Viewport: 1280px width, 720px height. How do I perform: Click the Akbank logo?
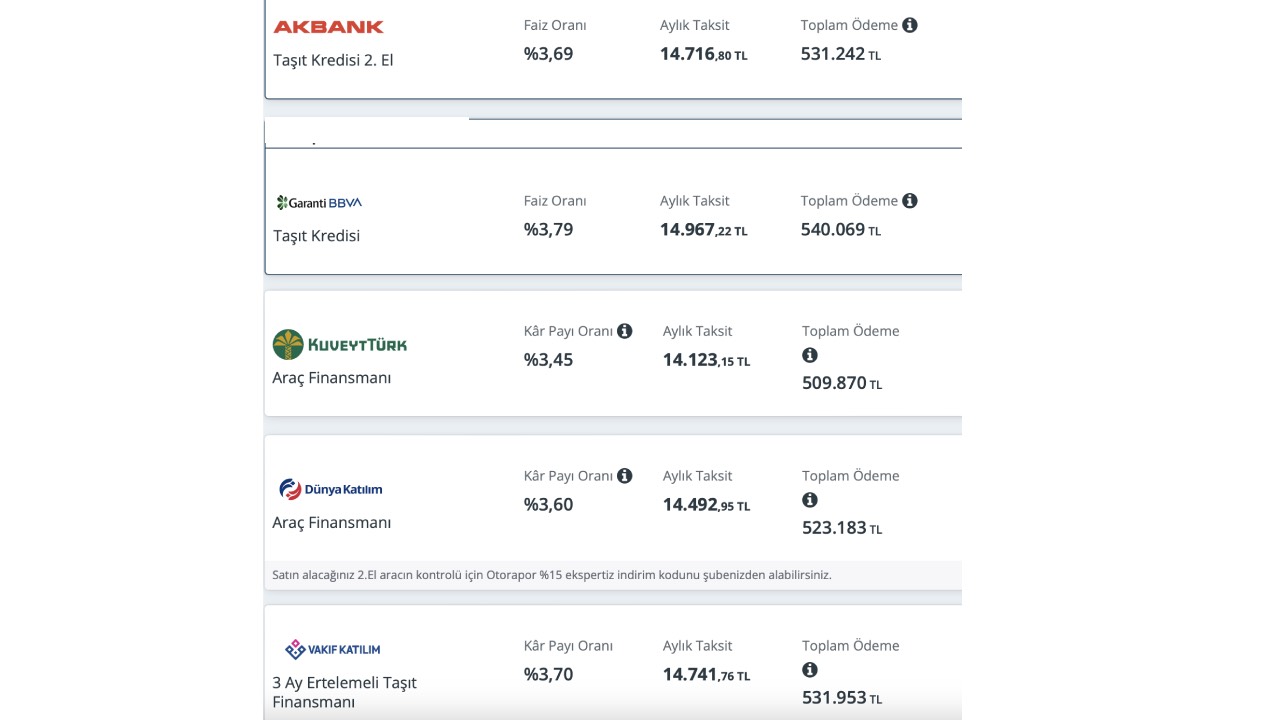pos(329,27)
